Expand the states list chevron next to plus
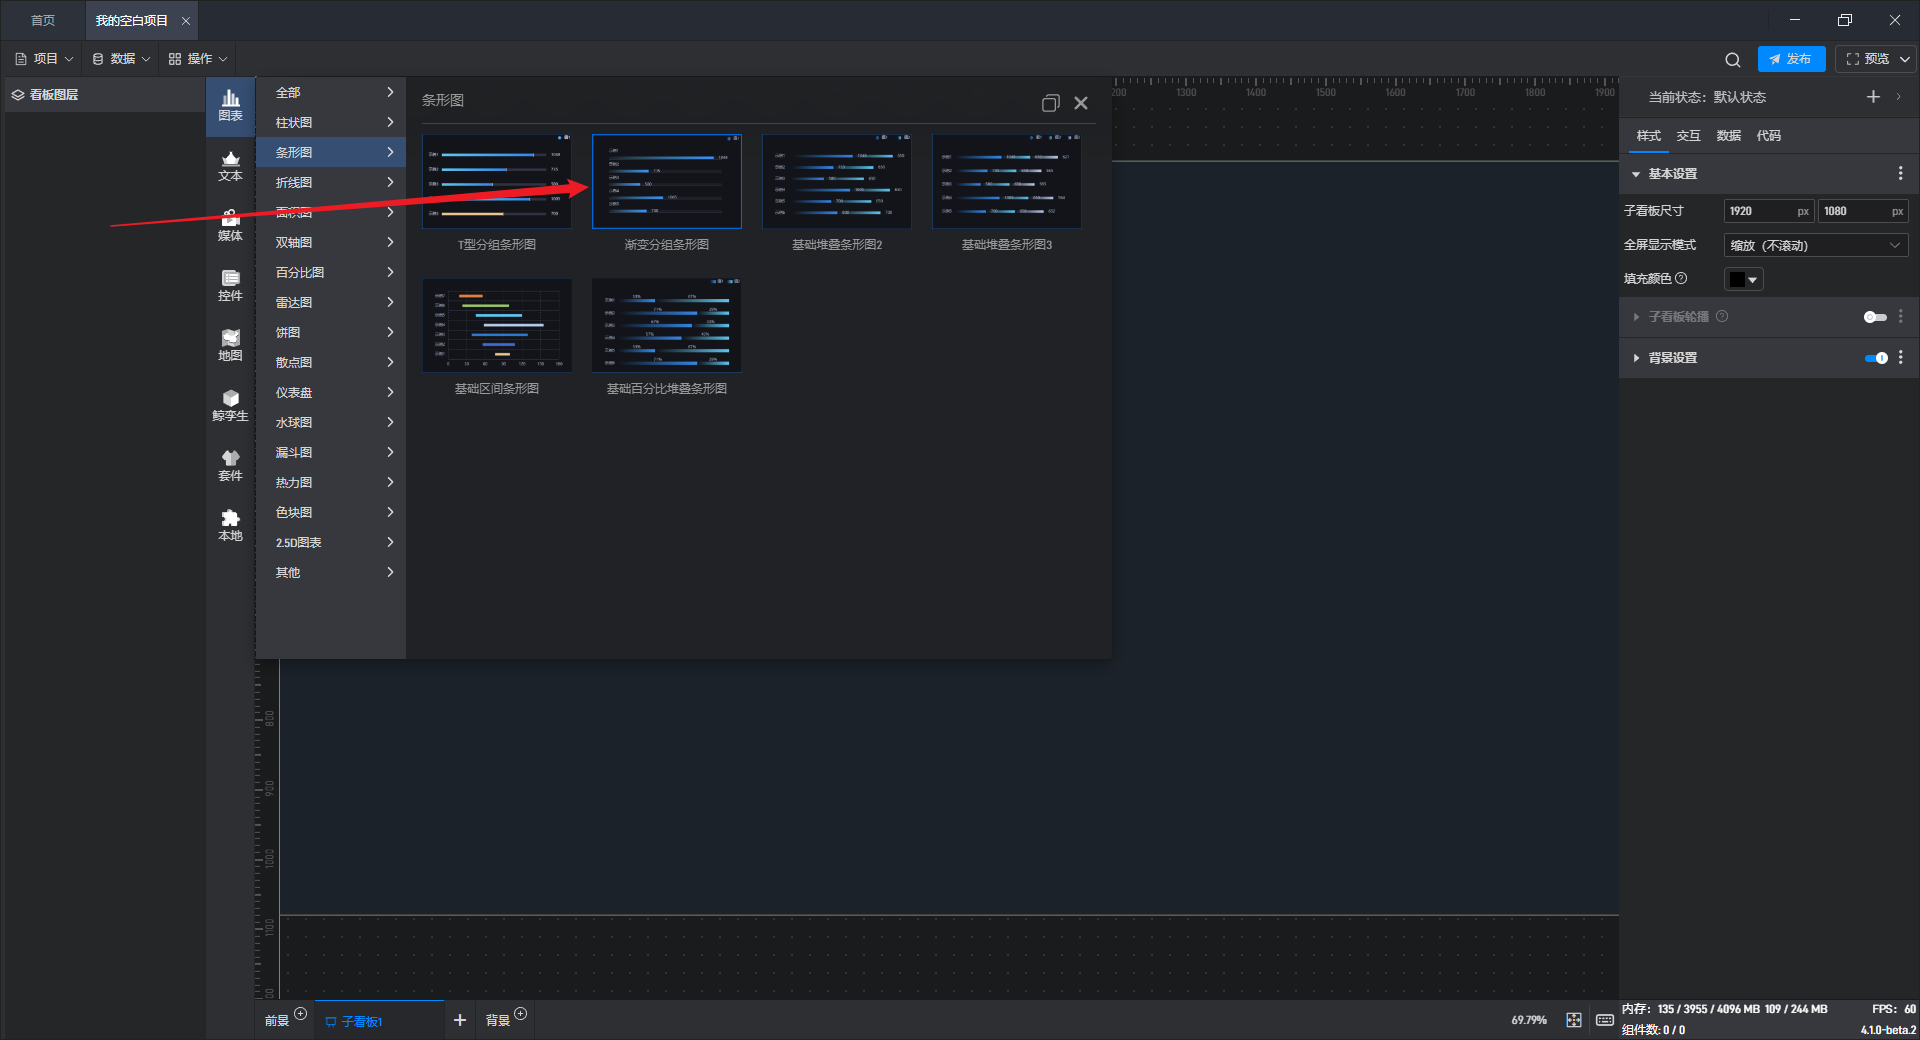This screenshot has height=1040, width=1920. [1898, 97]
